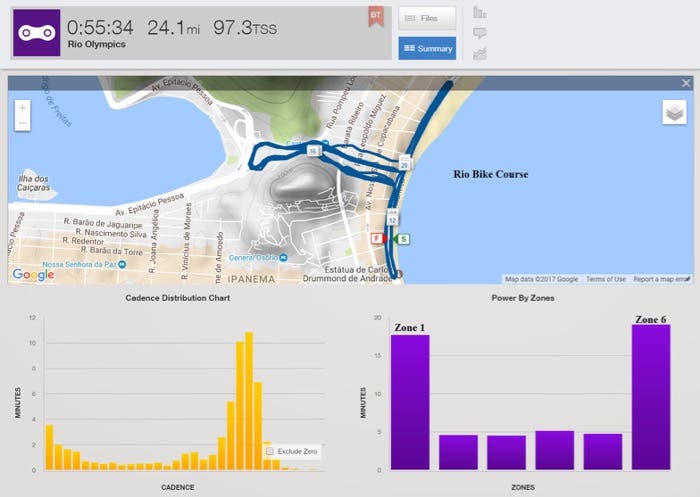Switch to the Summary tab
The width and height of the screenshot is (700, 497).
click(427, 47)
